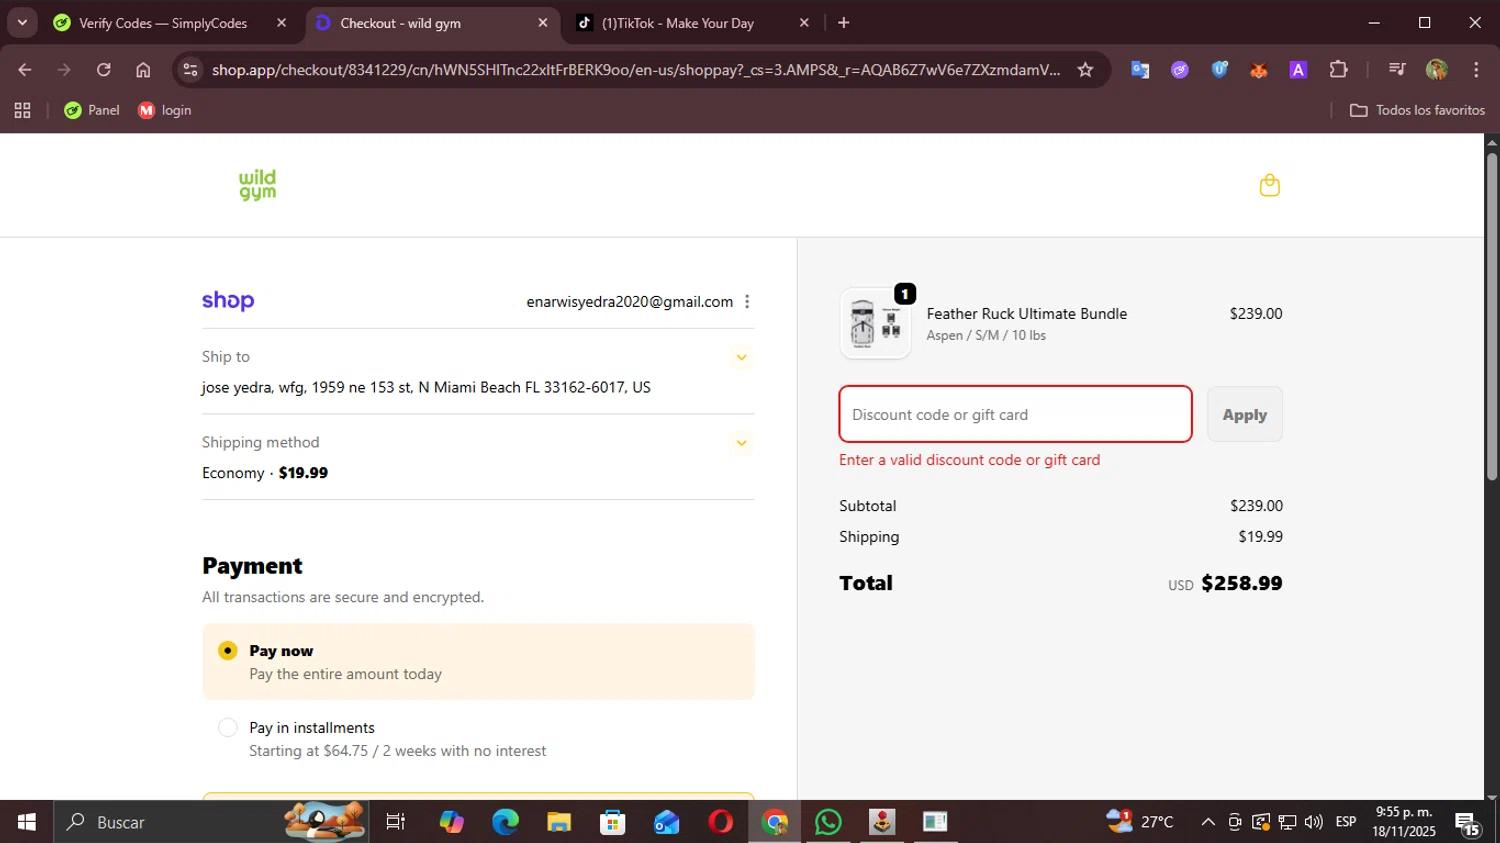
Task: Bookmark this page with the star icon
Action: pyautogui.click(x=1085, y=69)
